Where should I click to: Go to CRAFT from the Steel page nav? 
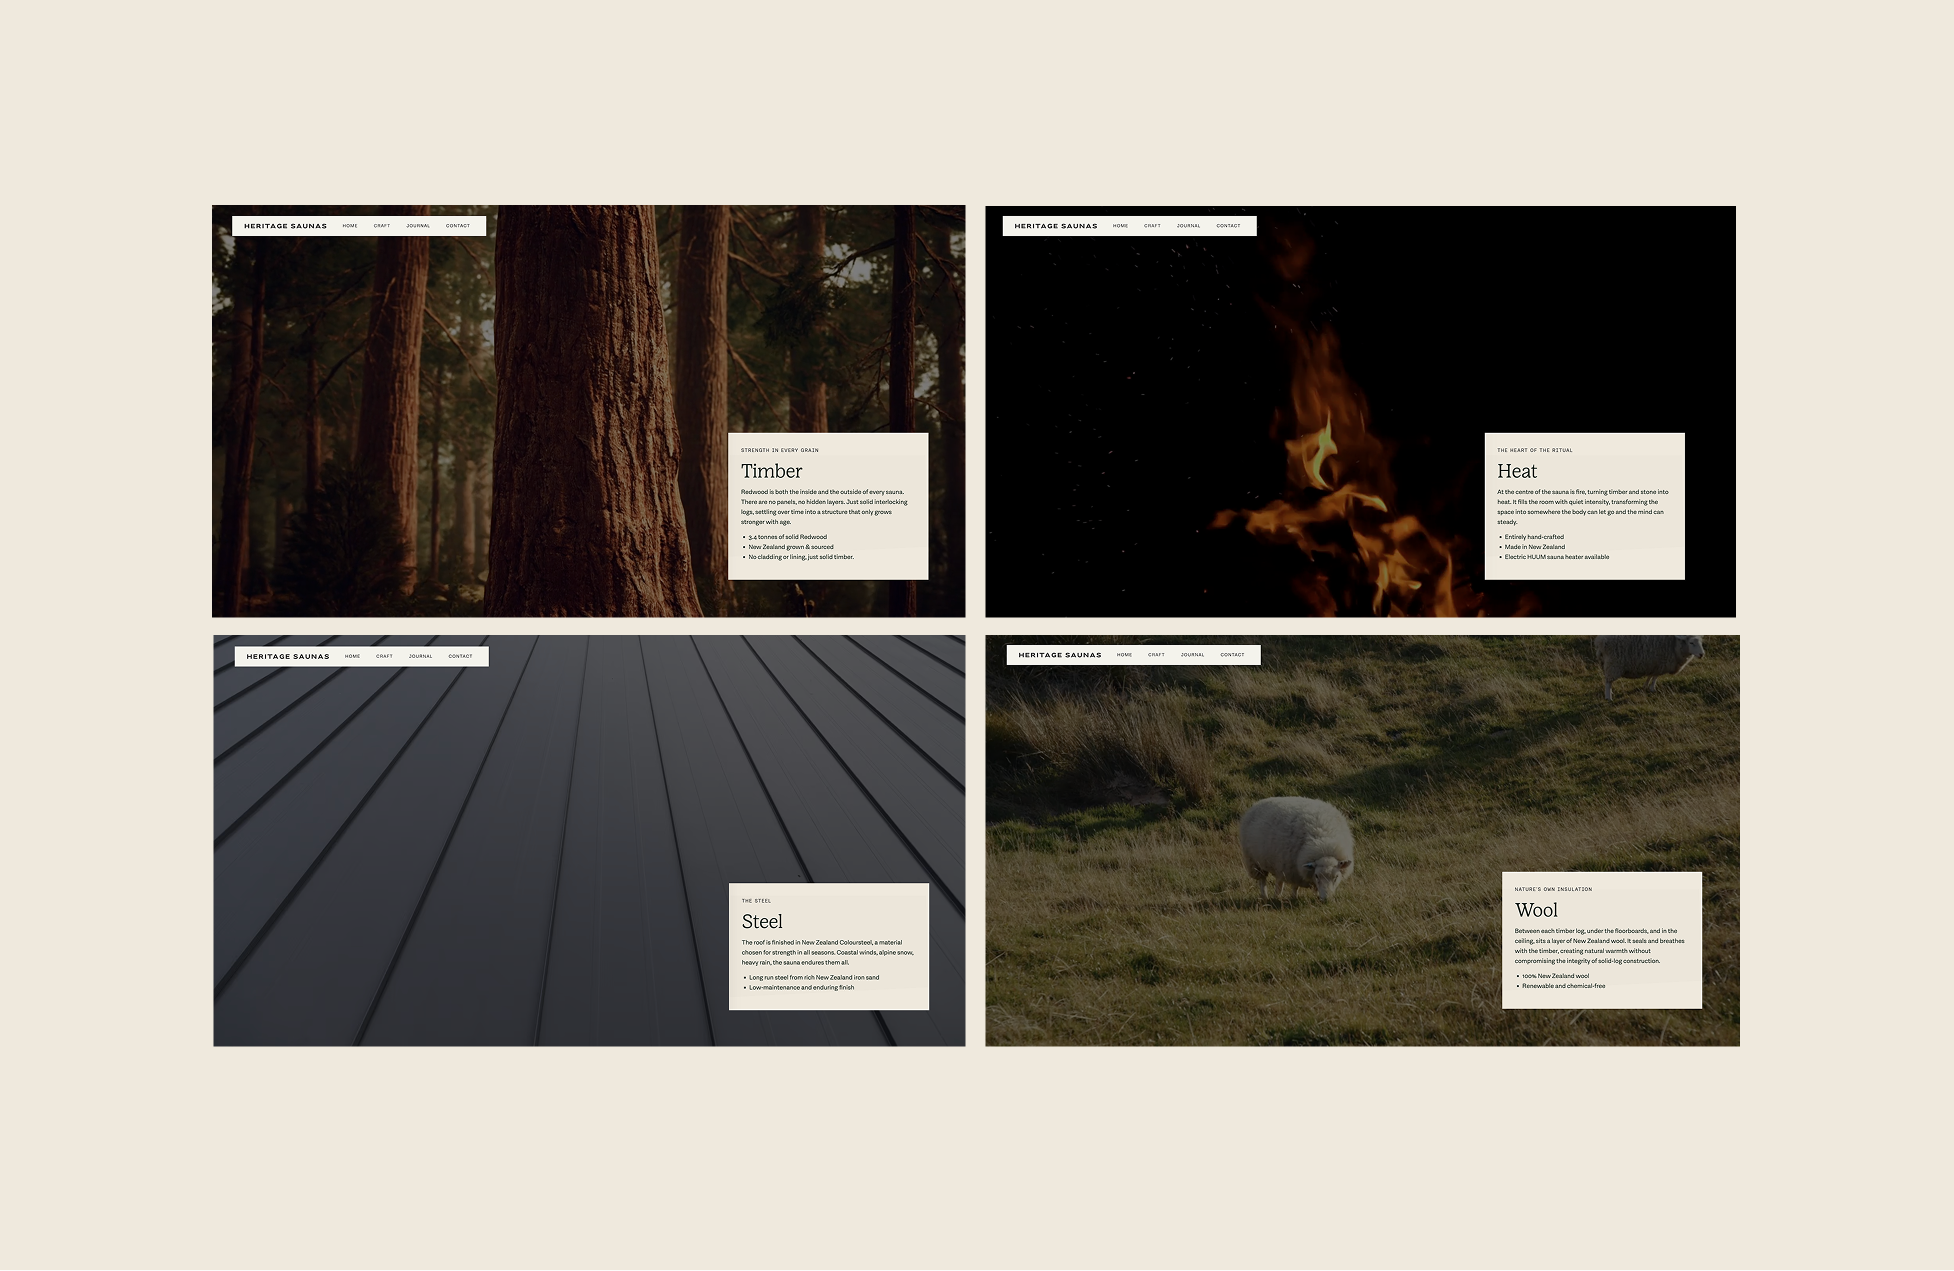coord(384,656)
